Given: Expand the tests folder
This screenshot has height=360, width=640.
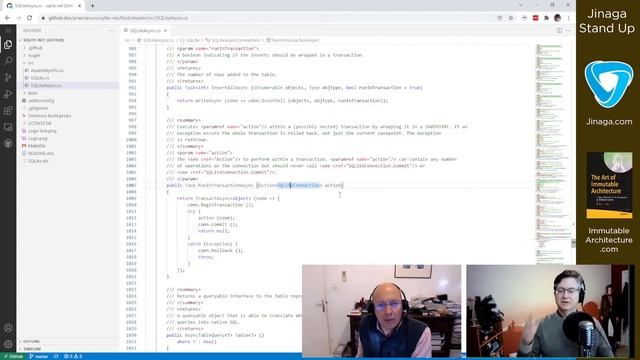Looking at the screenshot, I should coord(33,93).
